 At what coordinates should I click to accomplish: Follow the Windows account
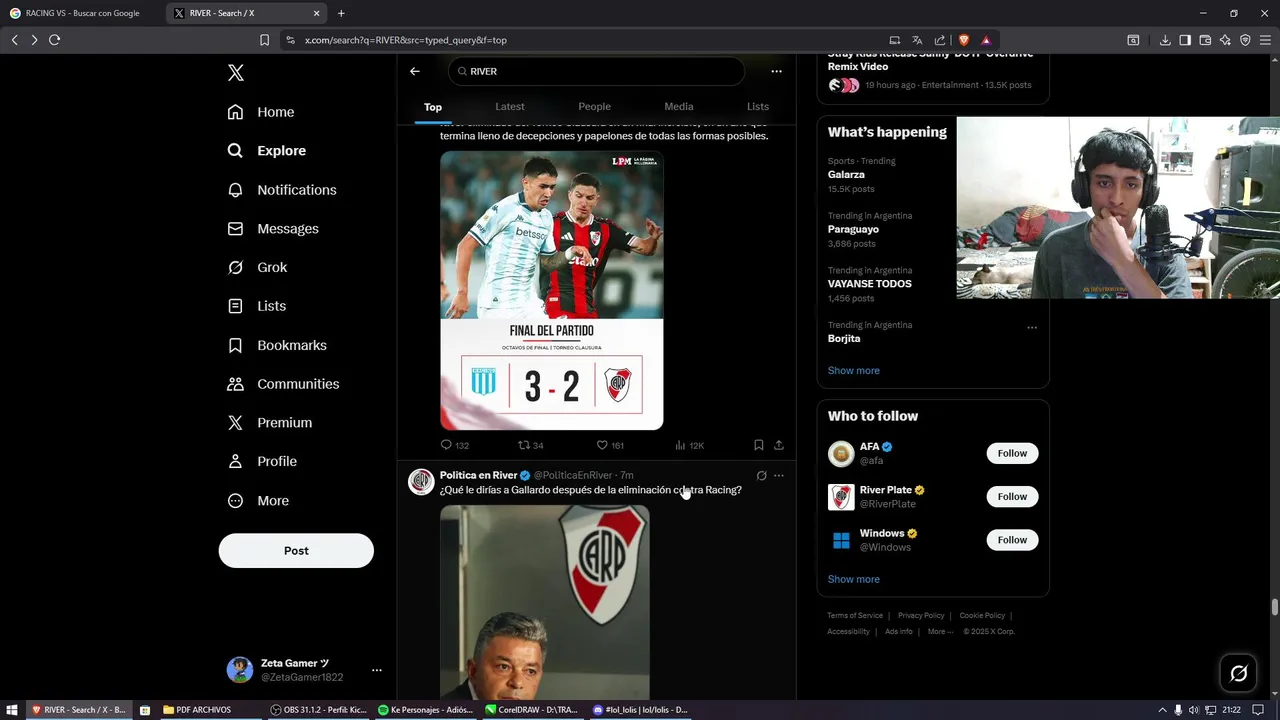pos(1012,540)
